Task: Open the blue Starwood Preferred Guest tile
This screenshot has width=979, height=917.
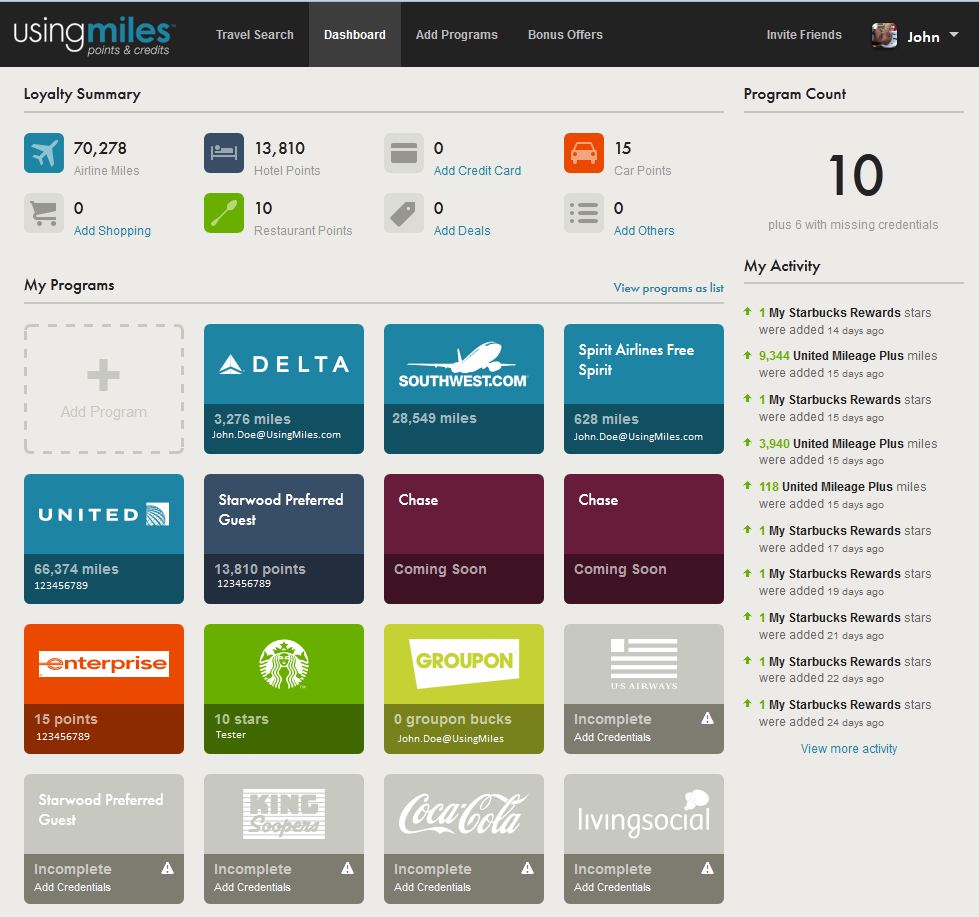Action: click(x=284, y=539)
